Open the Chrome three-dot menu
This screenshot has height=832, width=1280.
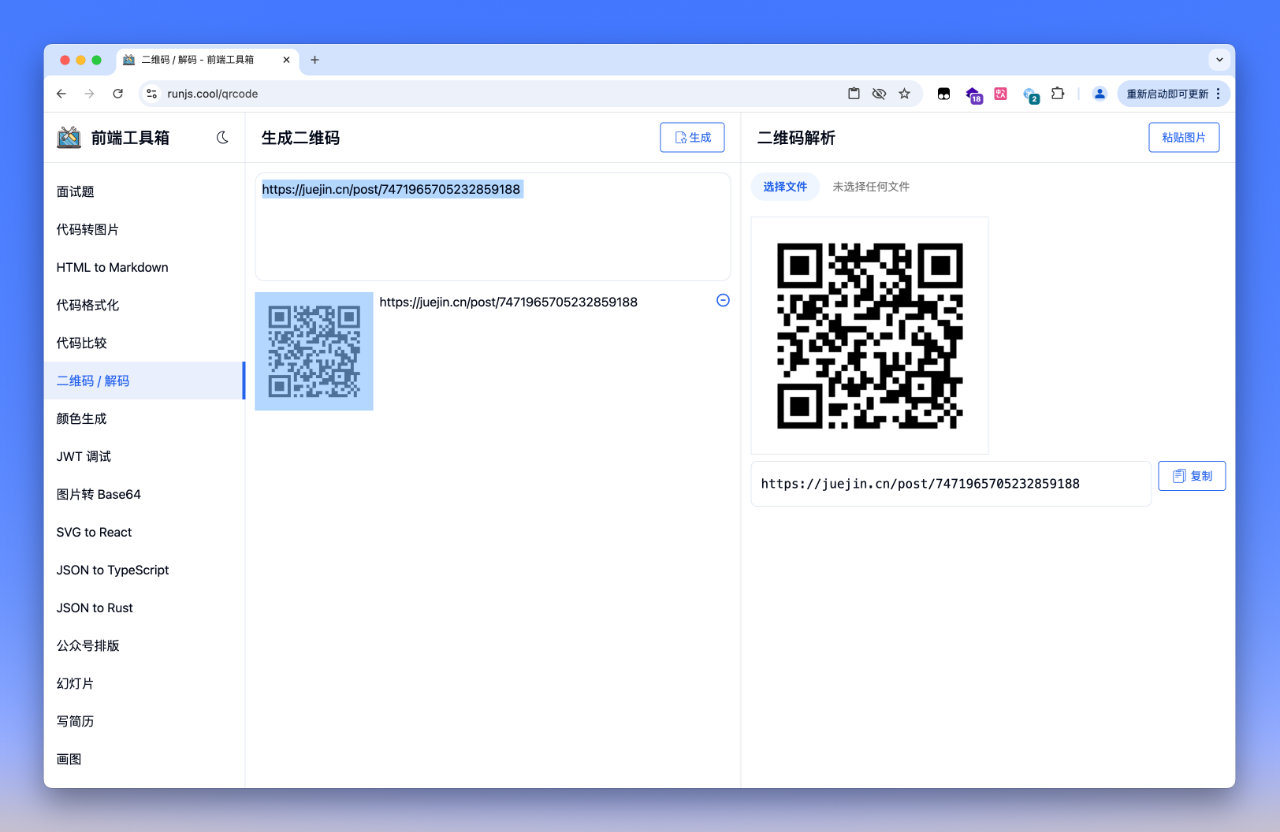pos(1218,94)
